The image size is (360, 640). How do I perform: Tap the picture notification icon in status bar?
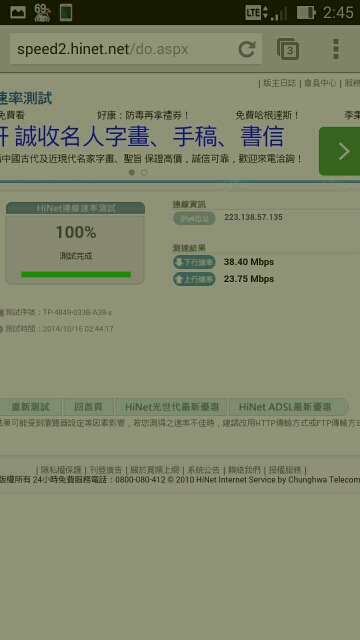(x=18, y=12)
